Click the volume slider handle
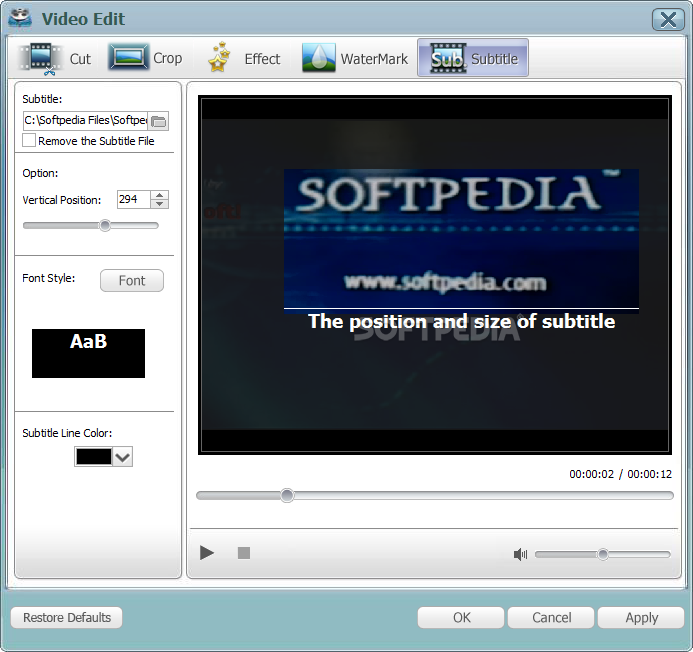This screenshot has width=693, height=652. point(603,554)
